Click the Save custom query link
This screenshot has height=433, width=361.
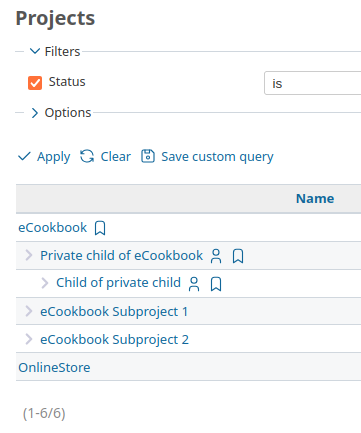click(x=217, y=157)
